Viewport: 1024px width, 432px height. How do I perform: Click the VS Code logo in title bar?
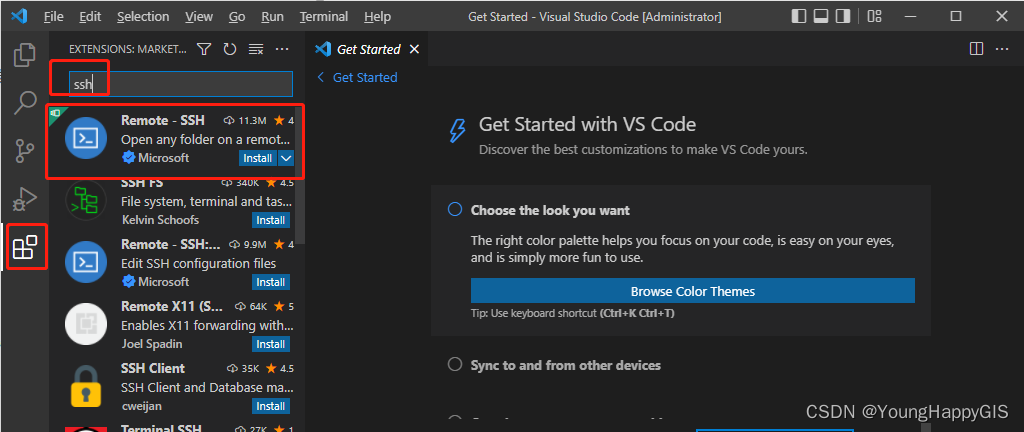click(x=19, y=16)
